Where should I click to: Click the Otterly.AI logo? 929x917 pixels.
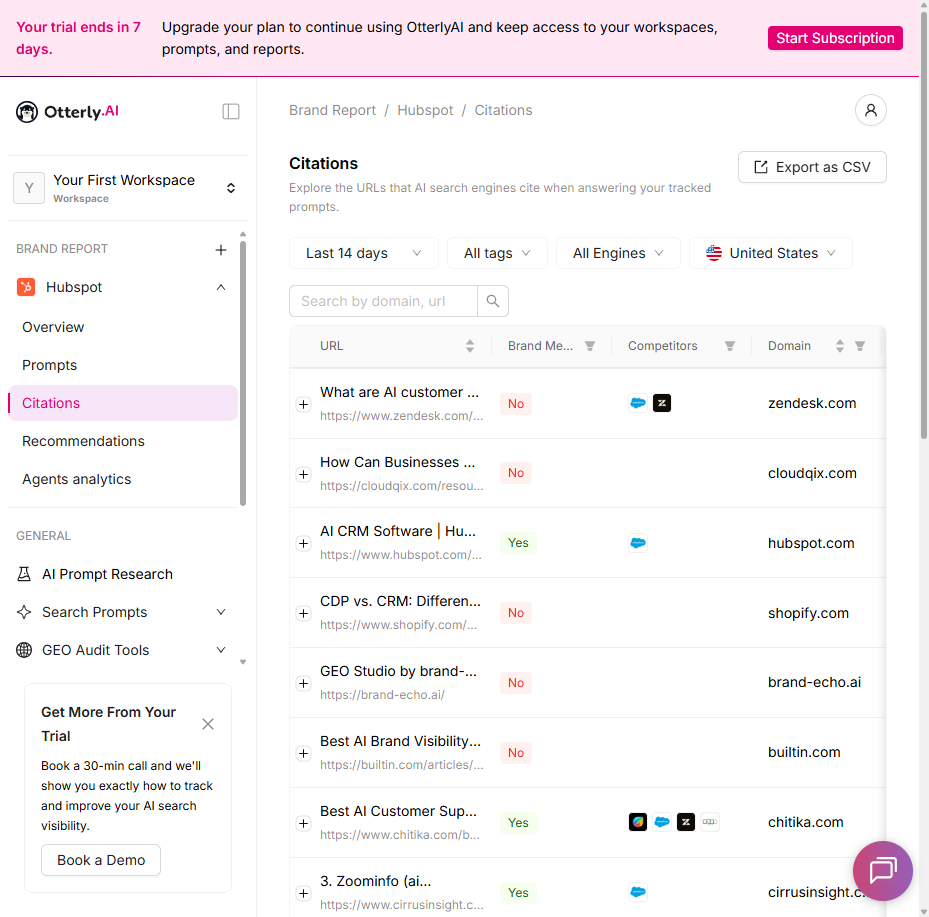tap(68, 111)
